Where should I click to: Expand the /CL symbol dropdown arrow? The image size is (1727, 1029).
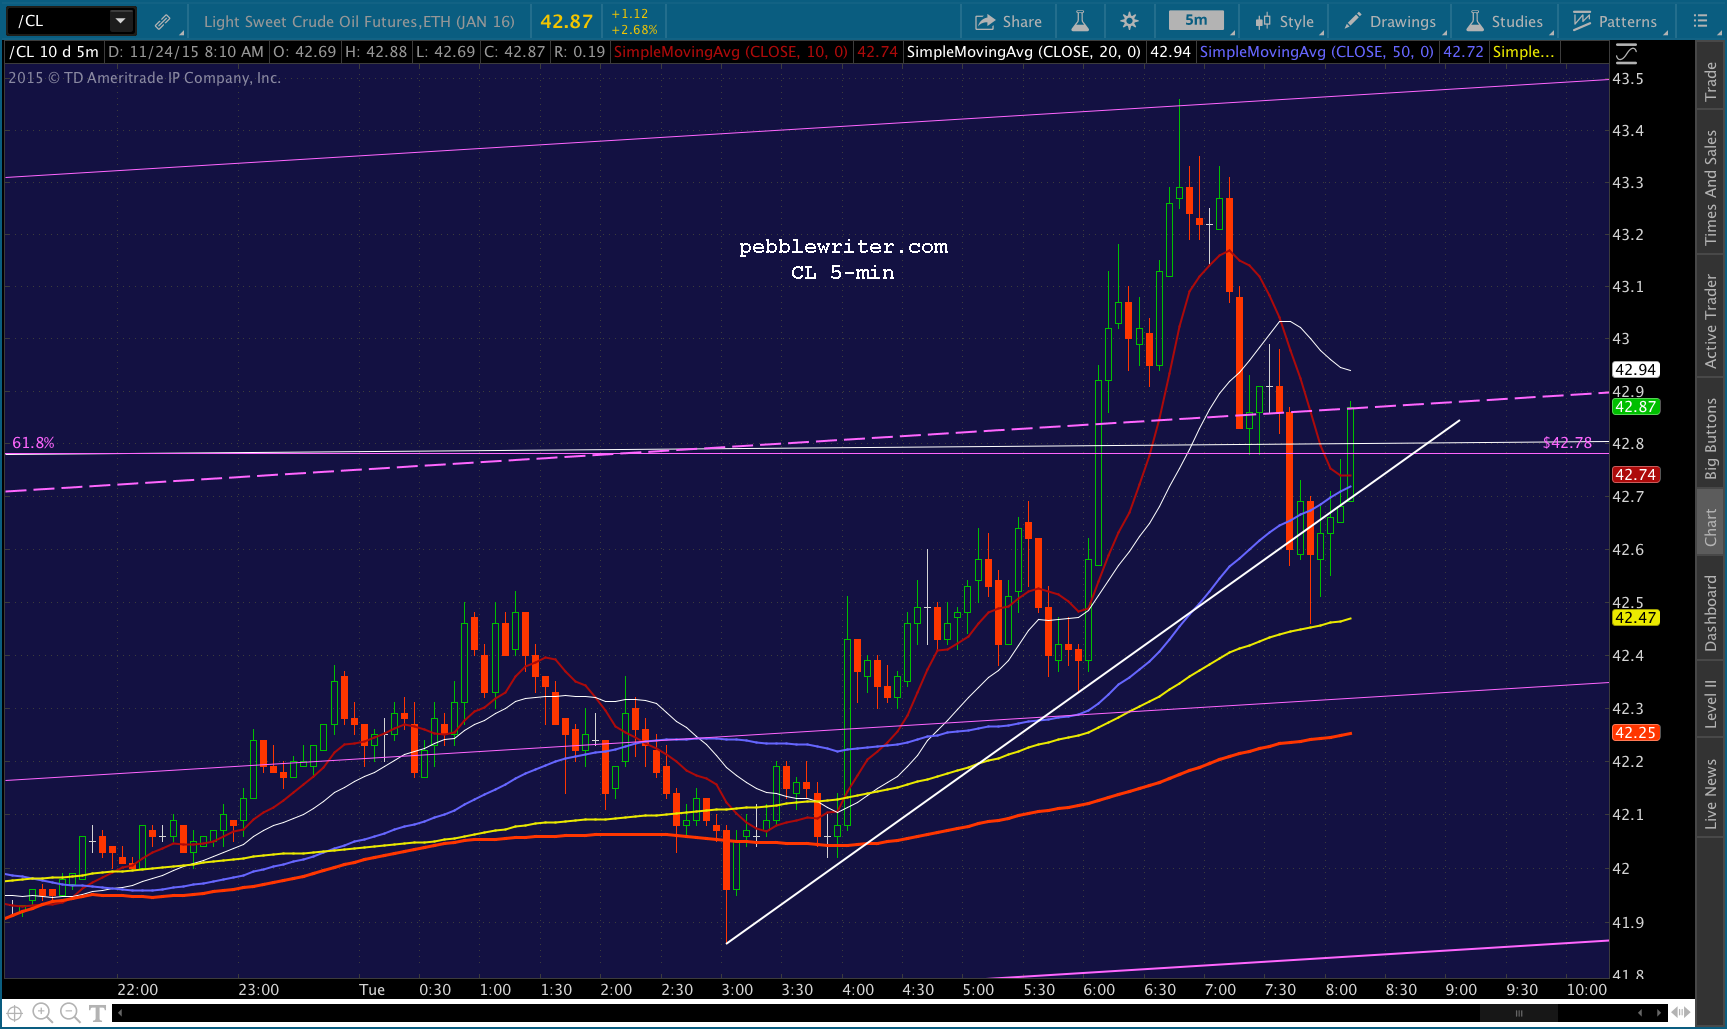(121, 21)
